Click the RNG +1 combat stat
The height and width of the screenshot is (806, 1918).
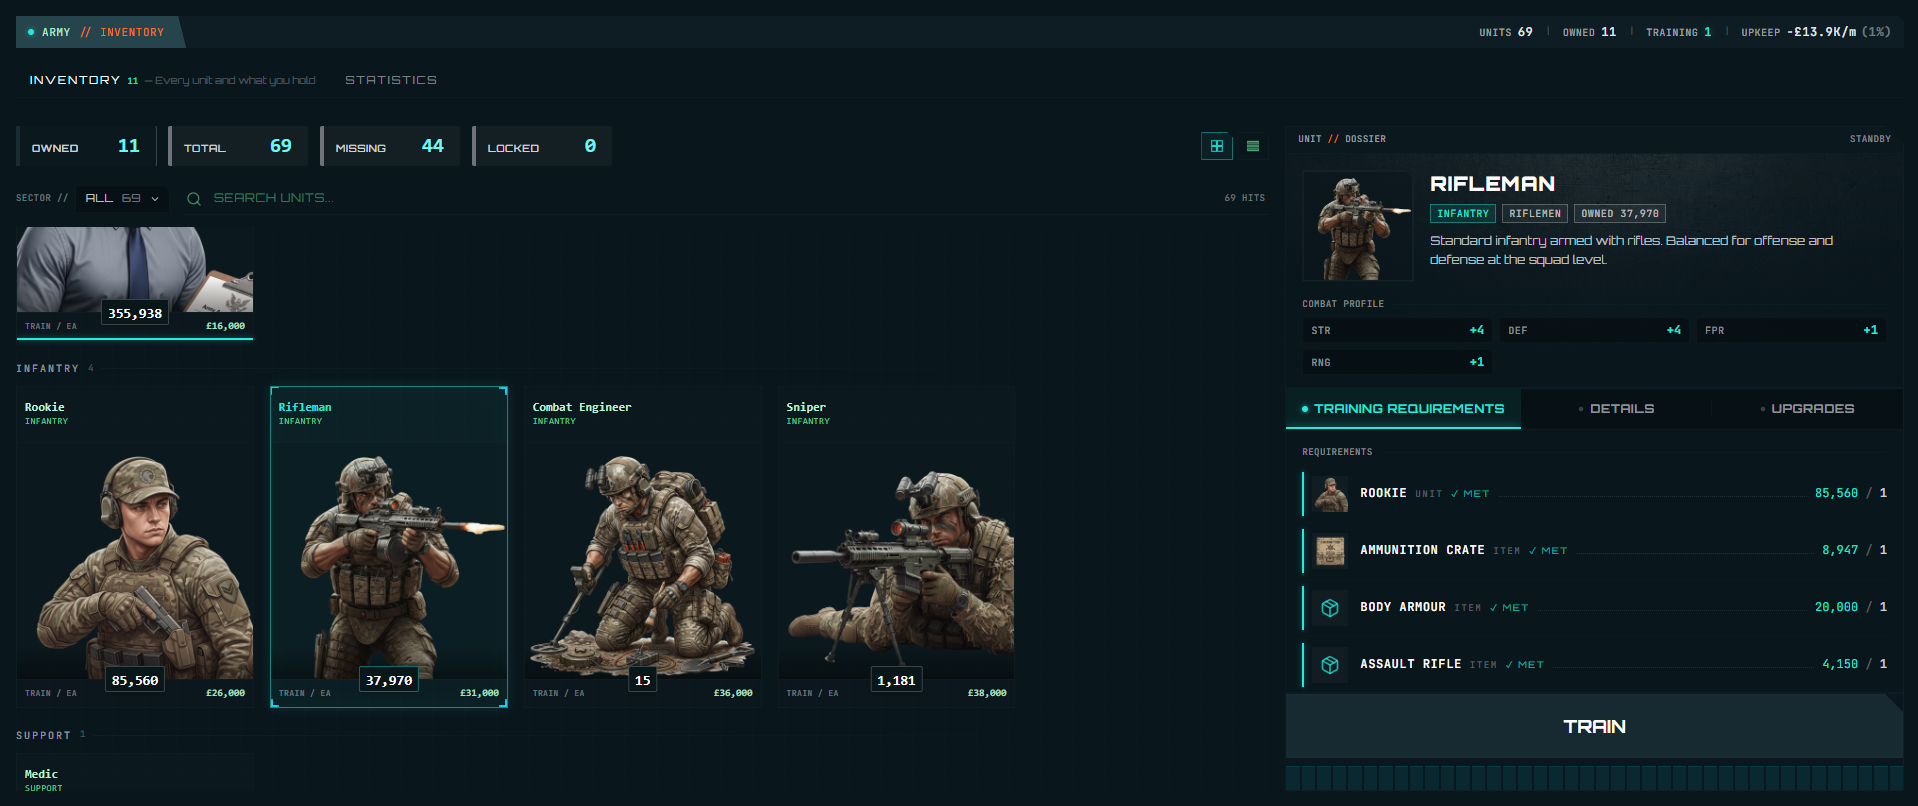pos(1397,363)
